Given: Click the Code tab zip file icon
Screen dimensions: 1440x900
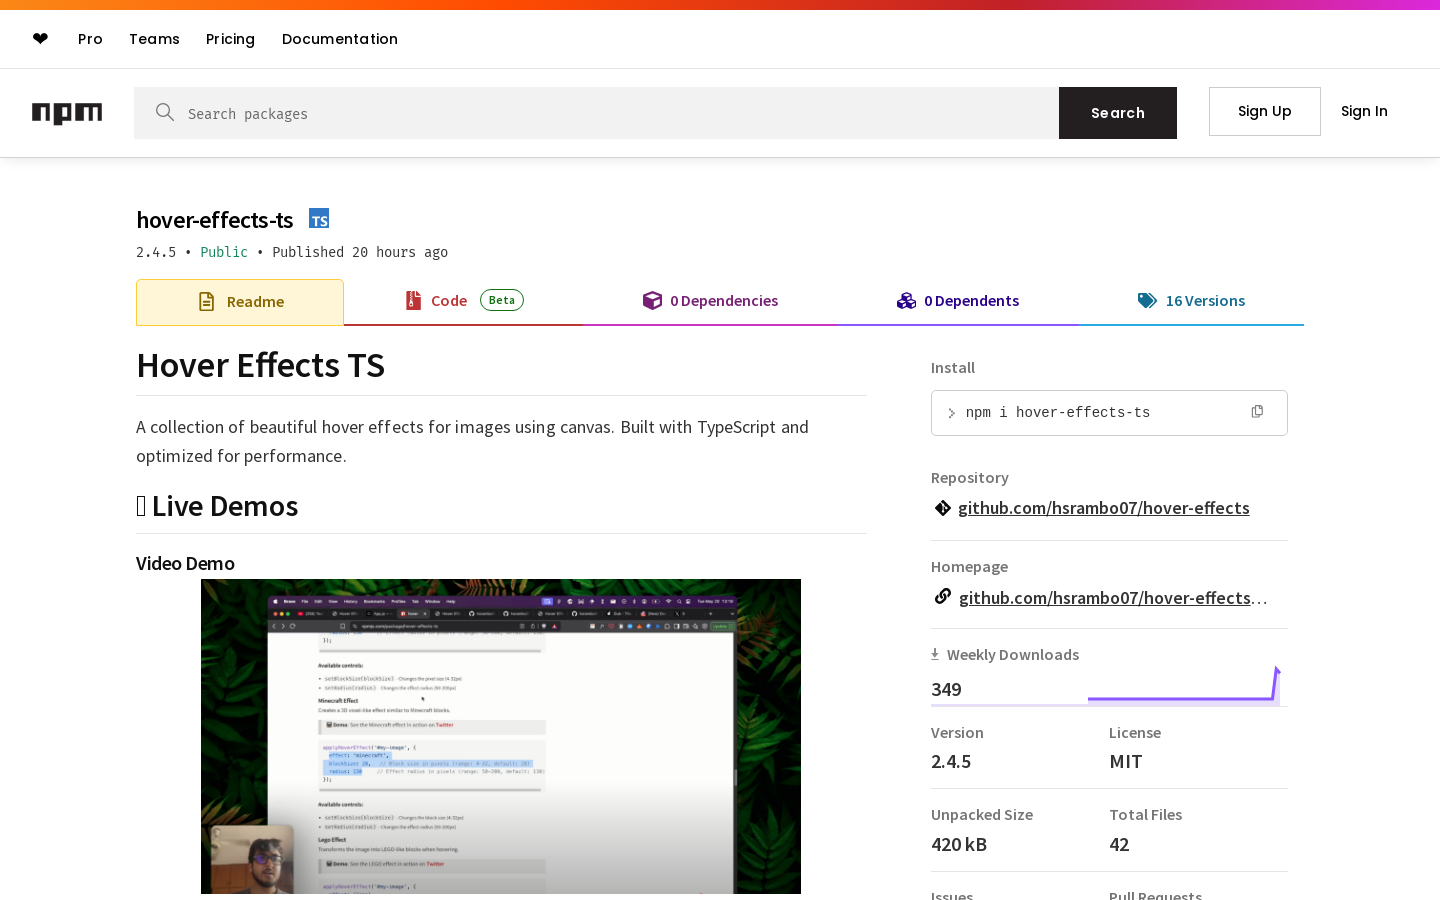Looking at the screenshot, I should click(413, 300).
